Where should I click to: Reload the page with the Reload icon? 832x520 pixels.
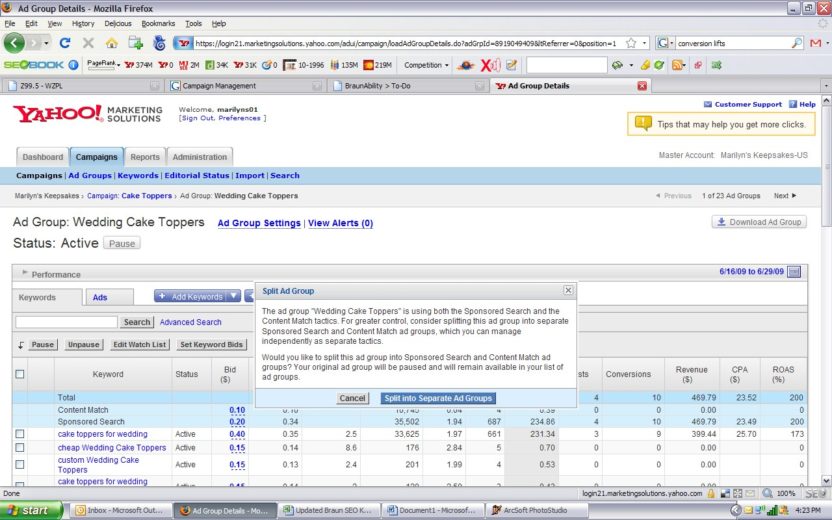pos(65,43)
